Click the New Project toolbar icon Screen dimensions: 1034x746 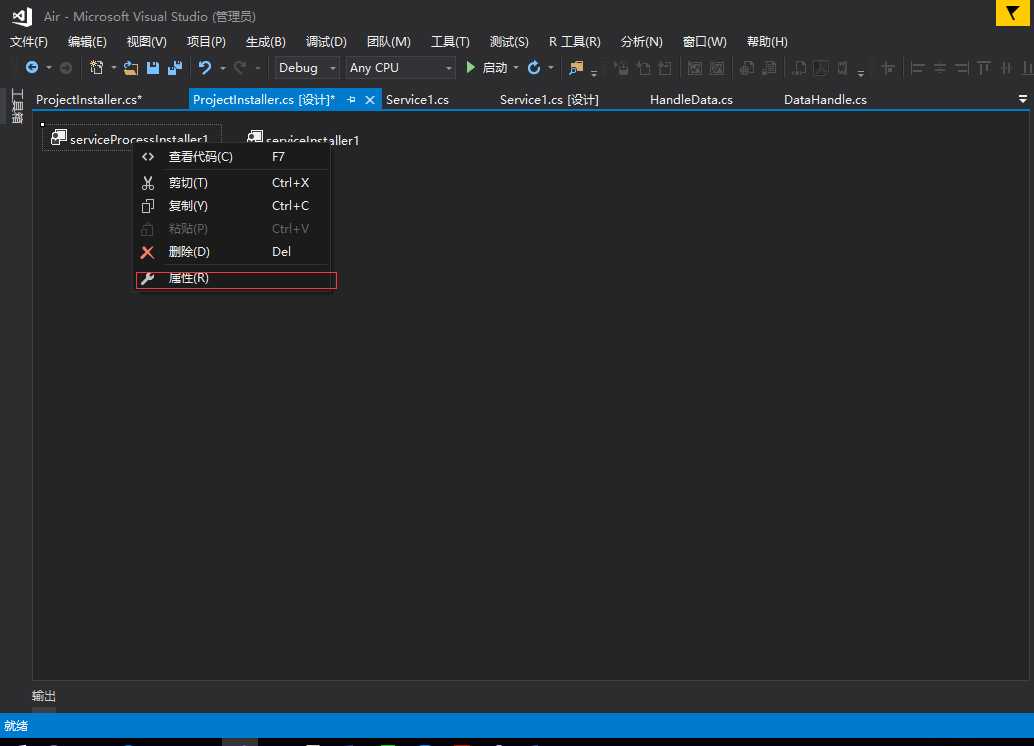click(x=96, y=67)
